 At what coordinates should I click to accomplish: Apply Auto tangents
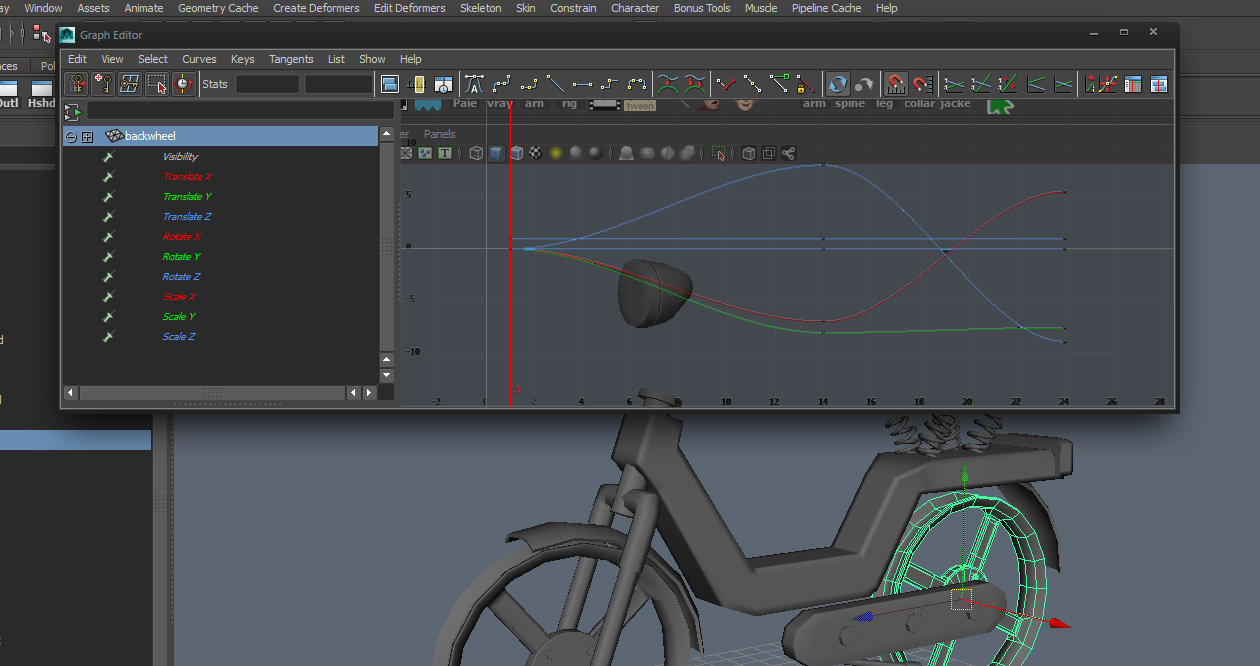(474, 84)
